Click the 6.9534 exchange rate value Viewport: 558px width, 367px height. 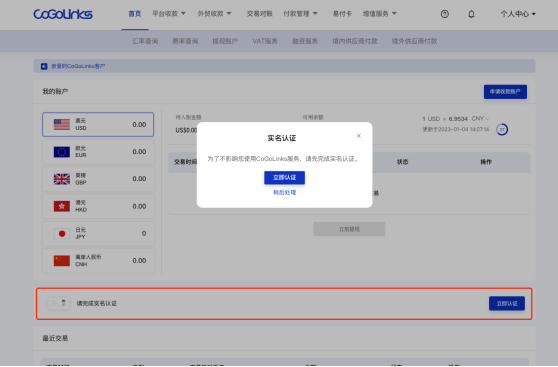pyautogui.click(x=458, y=119)
